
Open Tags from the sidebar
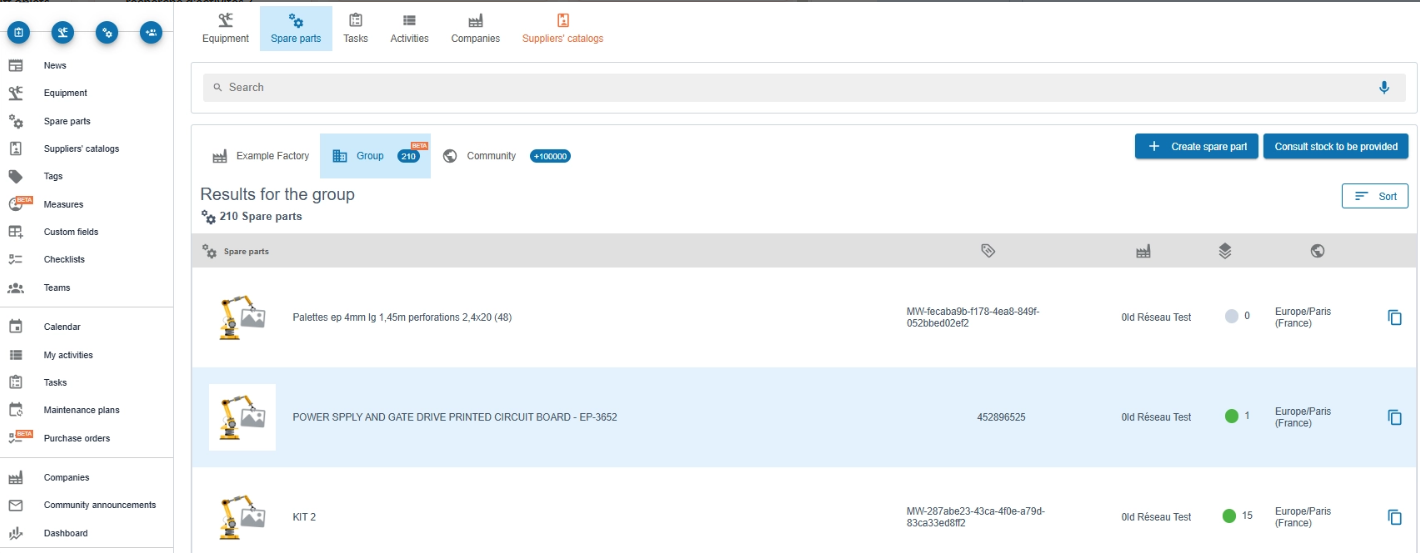click(x=53, y=176)
